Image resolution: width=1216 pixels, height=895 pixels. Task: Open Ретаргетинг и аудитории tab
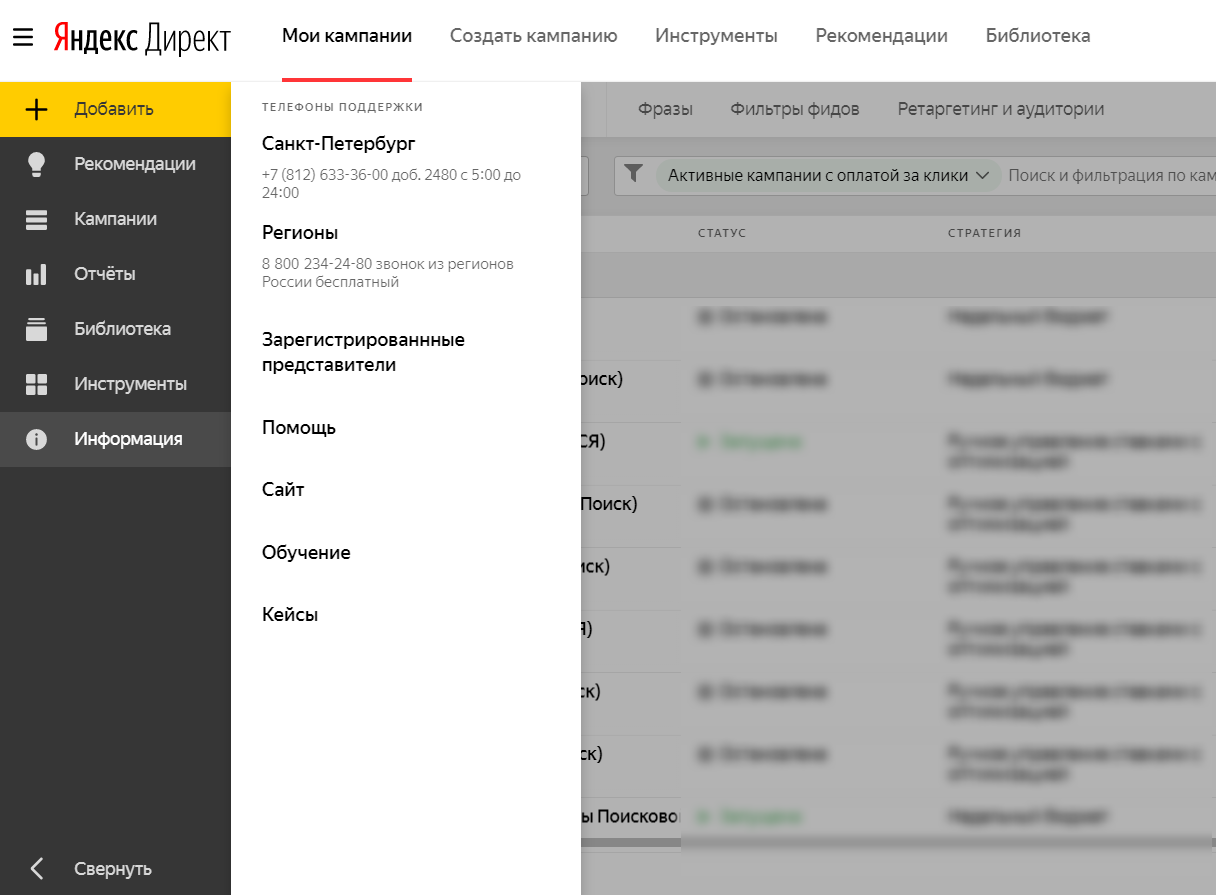[x=1000, y=109]
